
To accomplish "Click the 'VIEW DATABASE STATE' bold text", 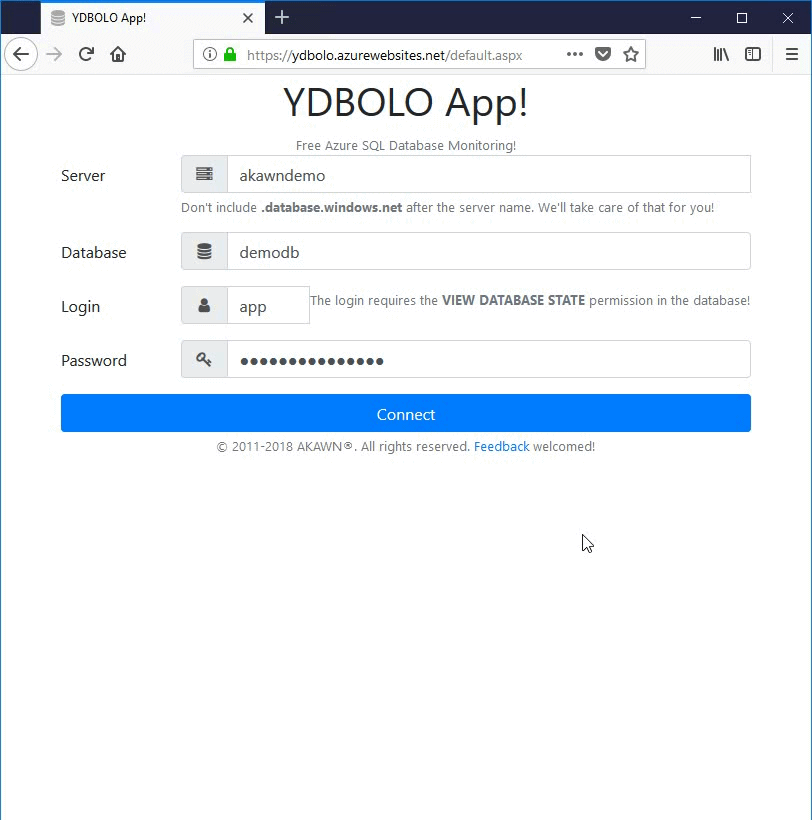I will [x=513, y=300].
